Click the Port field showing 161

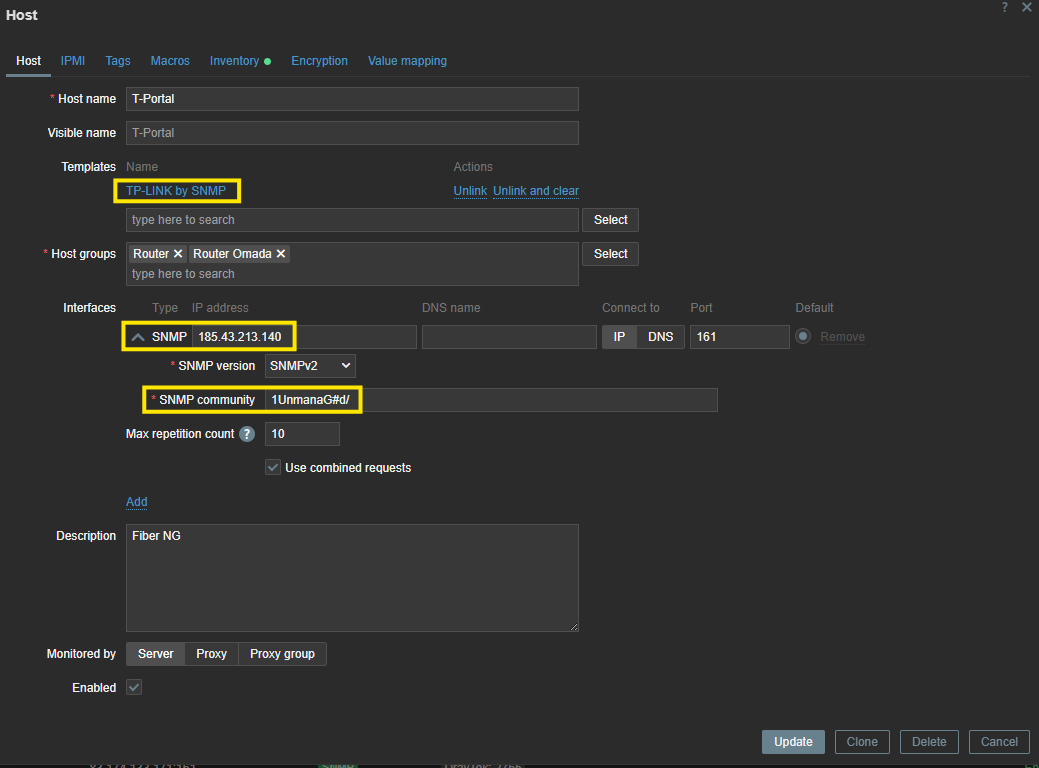pyautogui.click(x=739, y=337)
